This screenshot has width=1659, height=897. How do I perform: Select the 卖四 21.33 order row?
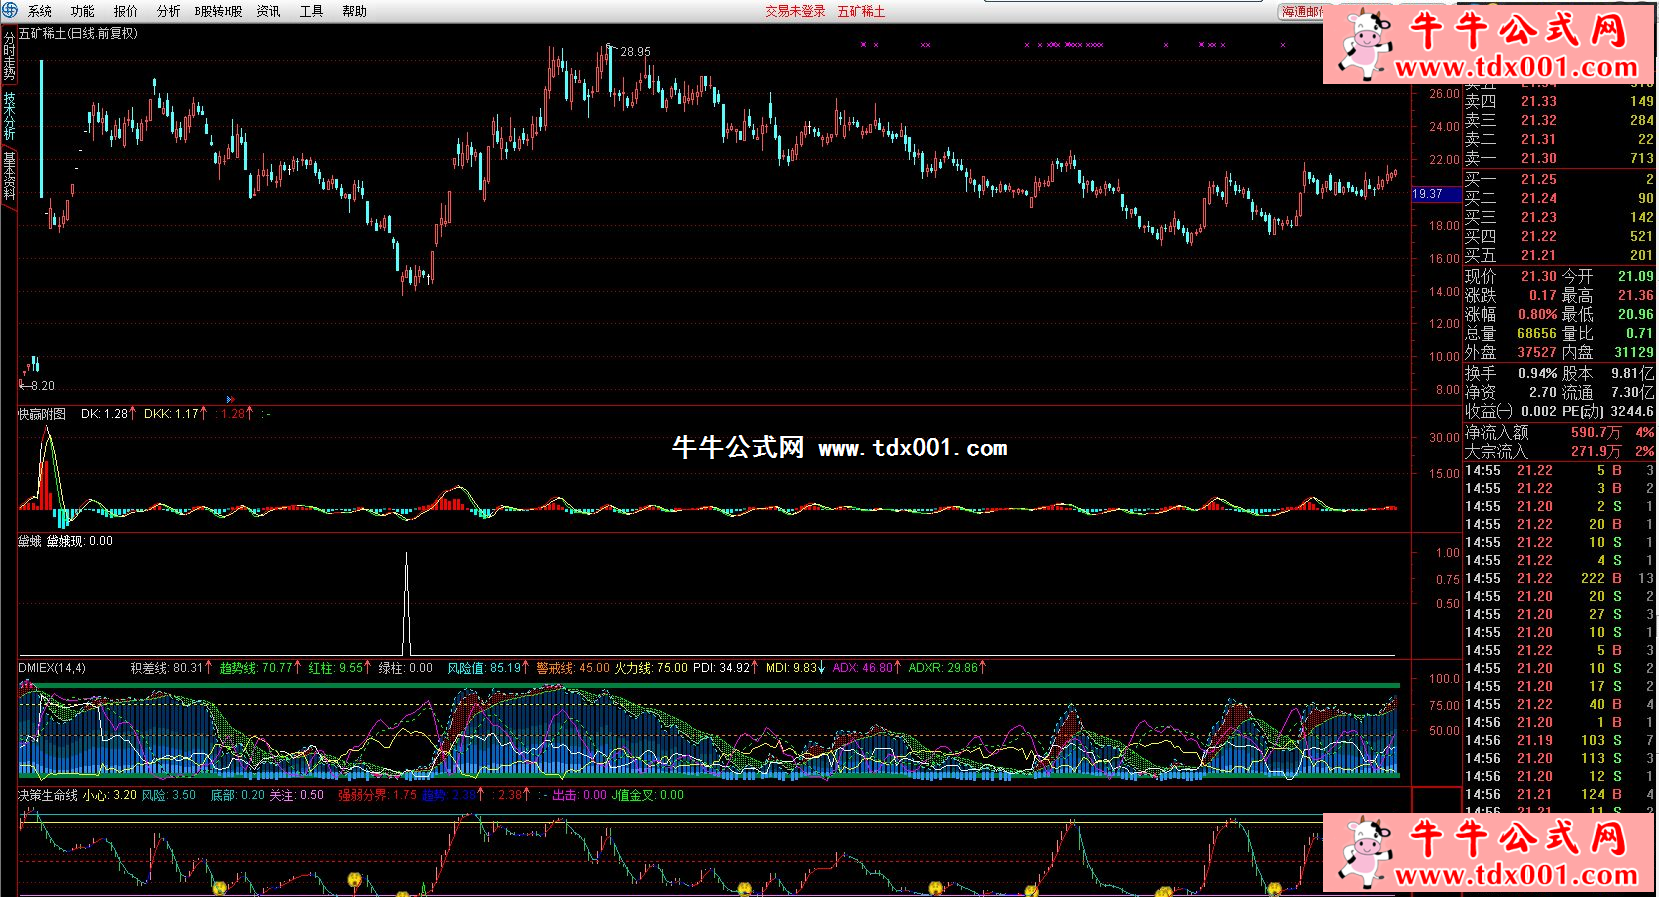click(x=1559, y=101)
